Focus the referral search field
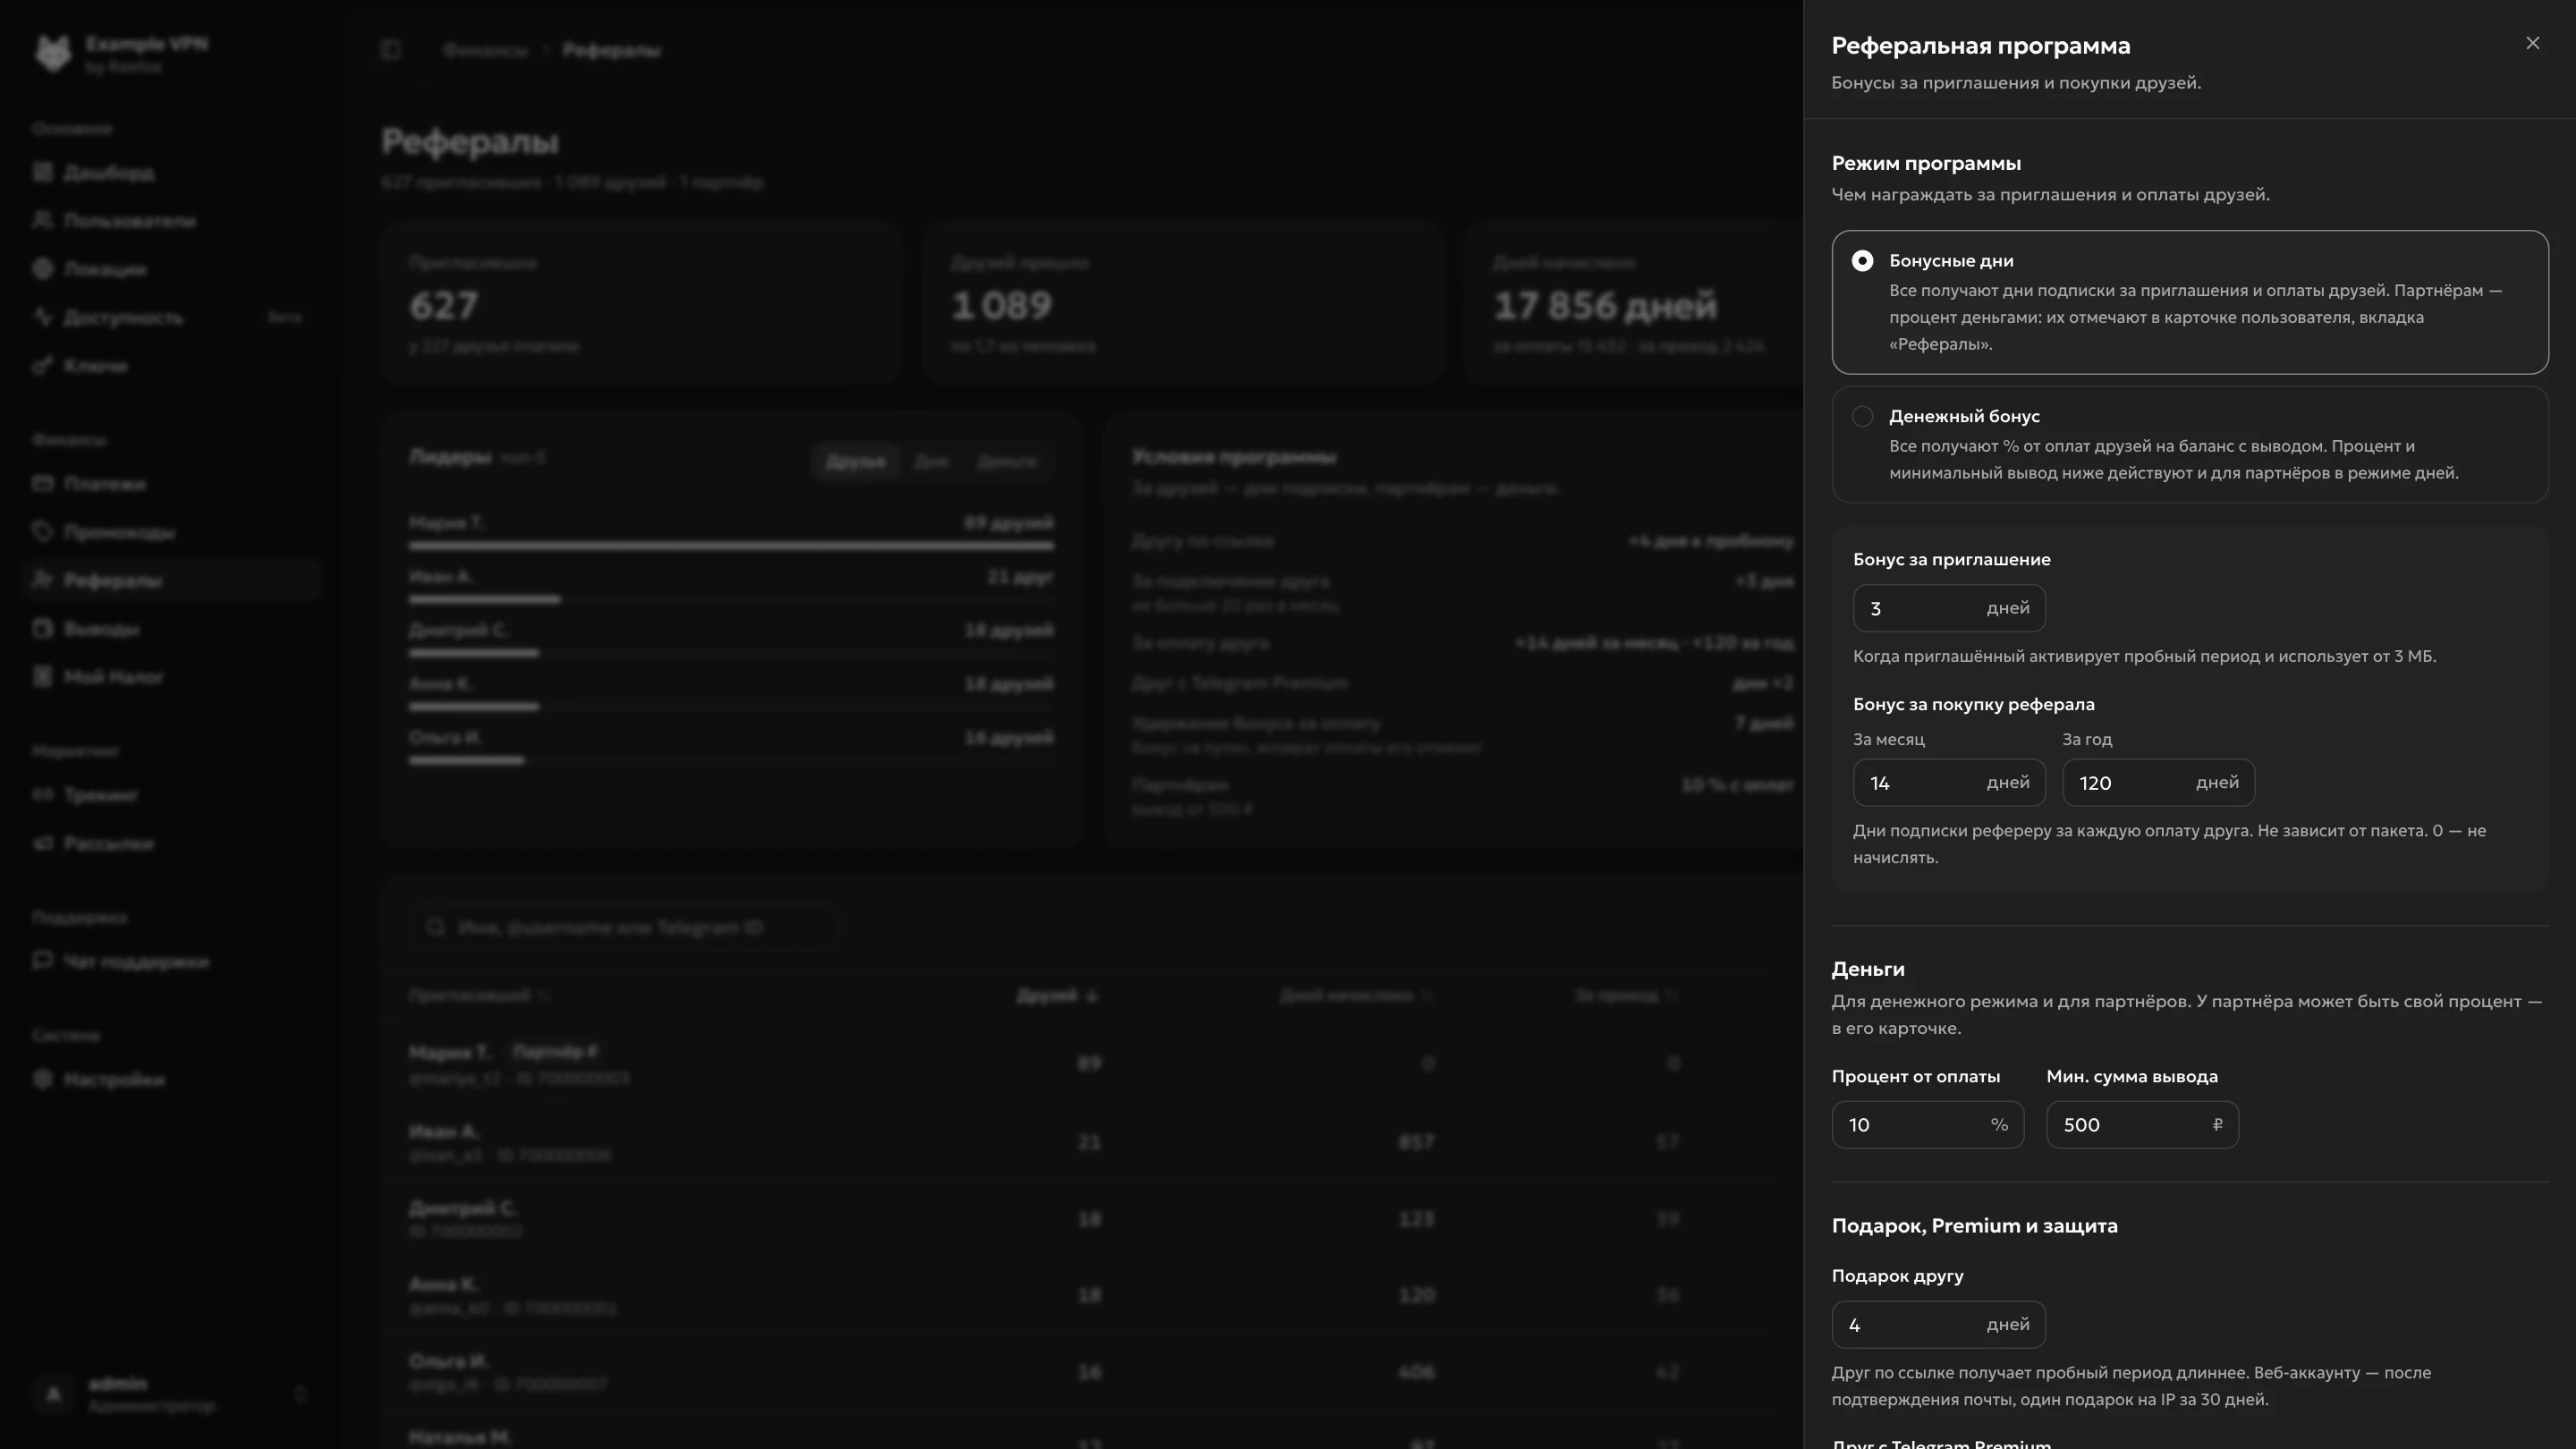The width and height of the screenshot is (2576, 1449). pyautogui.click(x=624, y=927)
